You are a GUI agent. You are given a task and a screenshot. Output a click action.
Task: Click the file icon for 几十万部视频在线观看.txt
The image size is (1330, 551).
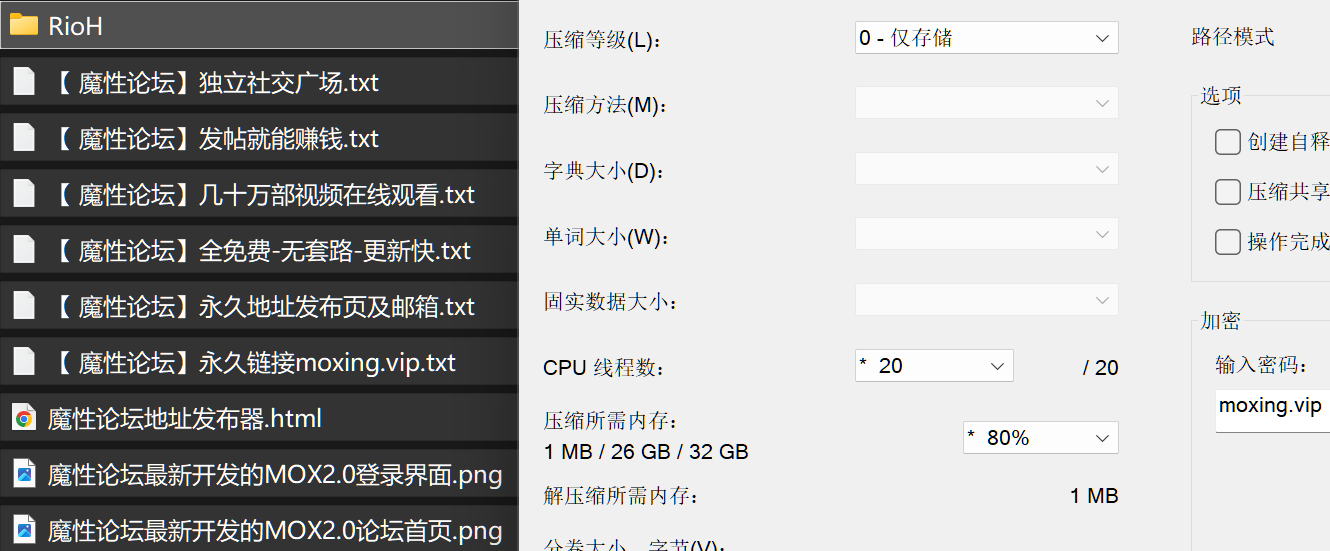24,194
